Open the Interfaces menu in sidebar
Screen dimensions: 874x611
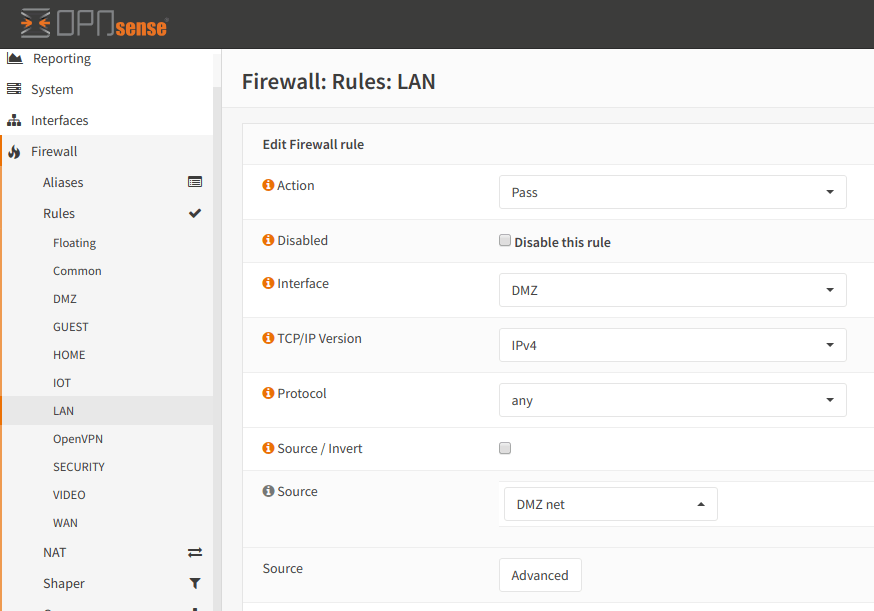tap(59, 120)
